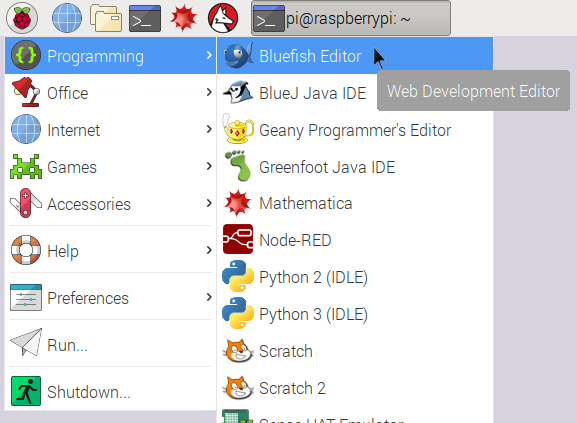Launch Mathematica from the taskbar
This screenshot has height=423, width=577.
click(184, 18)
